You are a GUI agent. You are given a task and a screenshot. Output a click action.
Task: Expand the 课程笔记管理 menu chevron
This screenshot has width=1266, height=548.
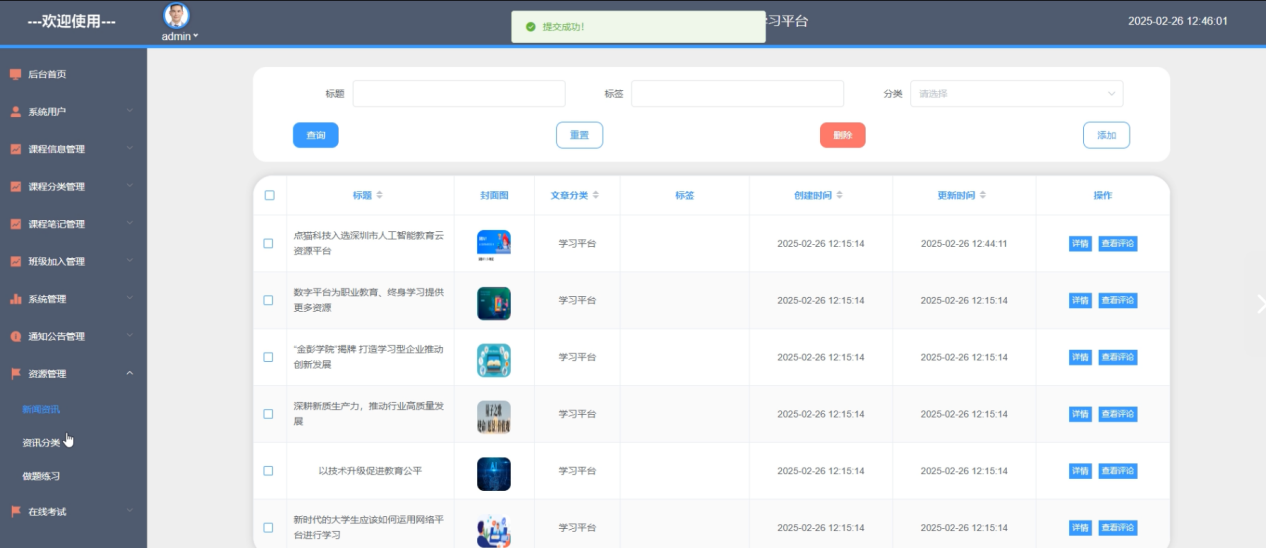click(x=129, y=224)
